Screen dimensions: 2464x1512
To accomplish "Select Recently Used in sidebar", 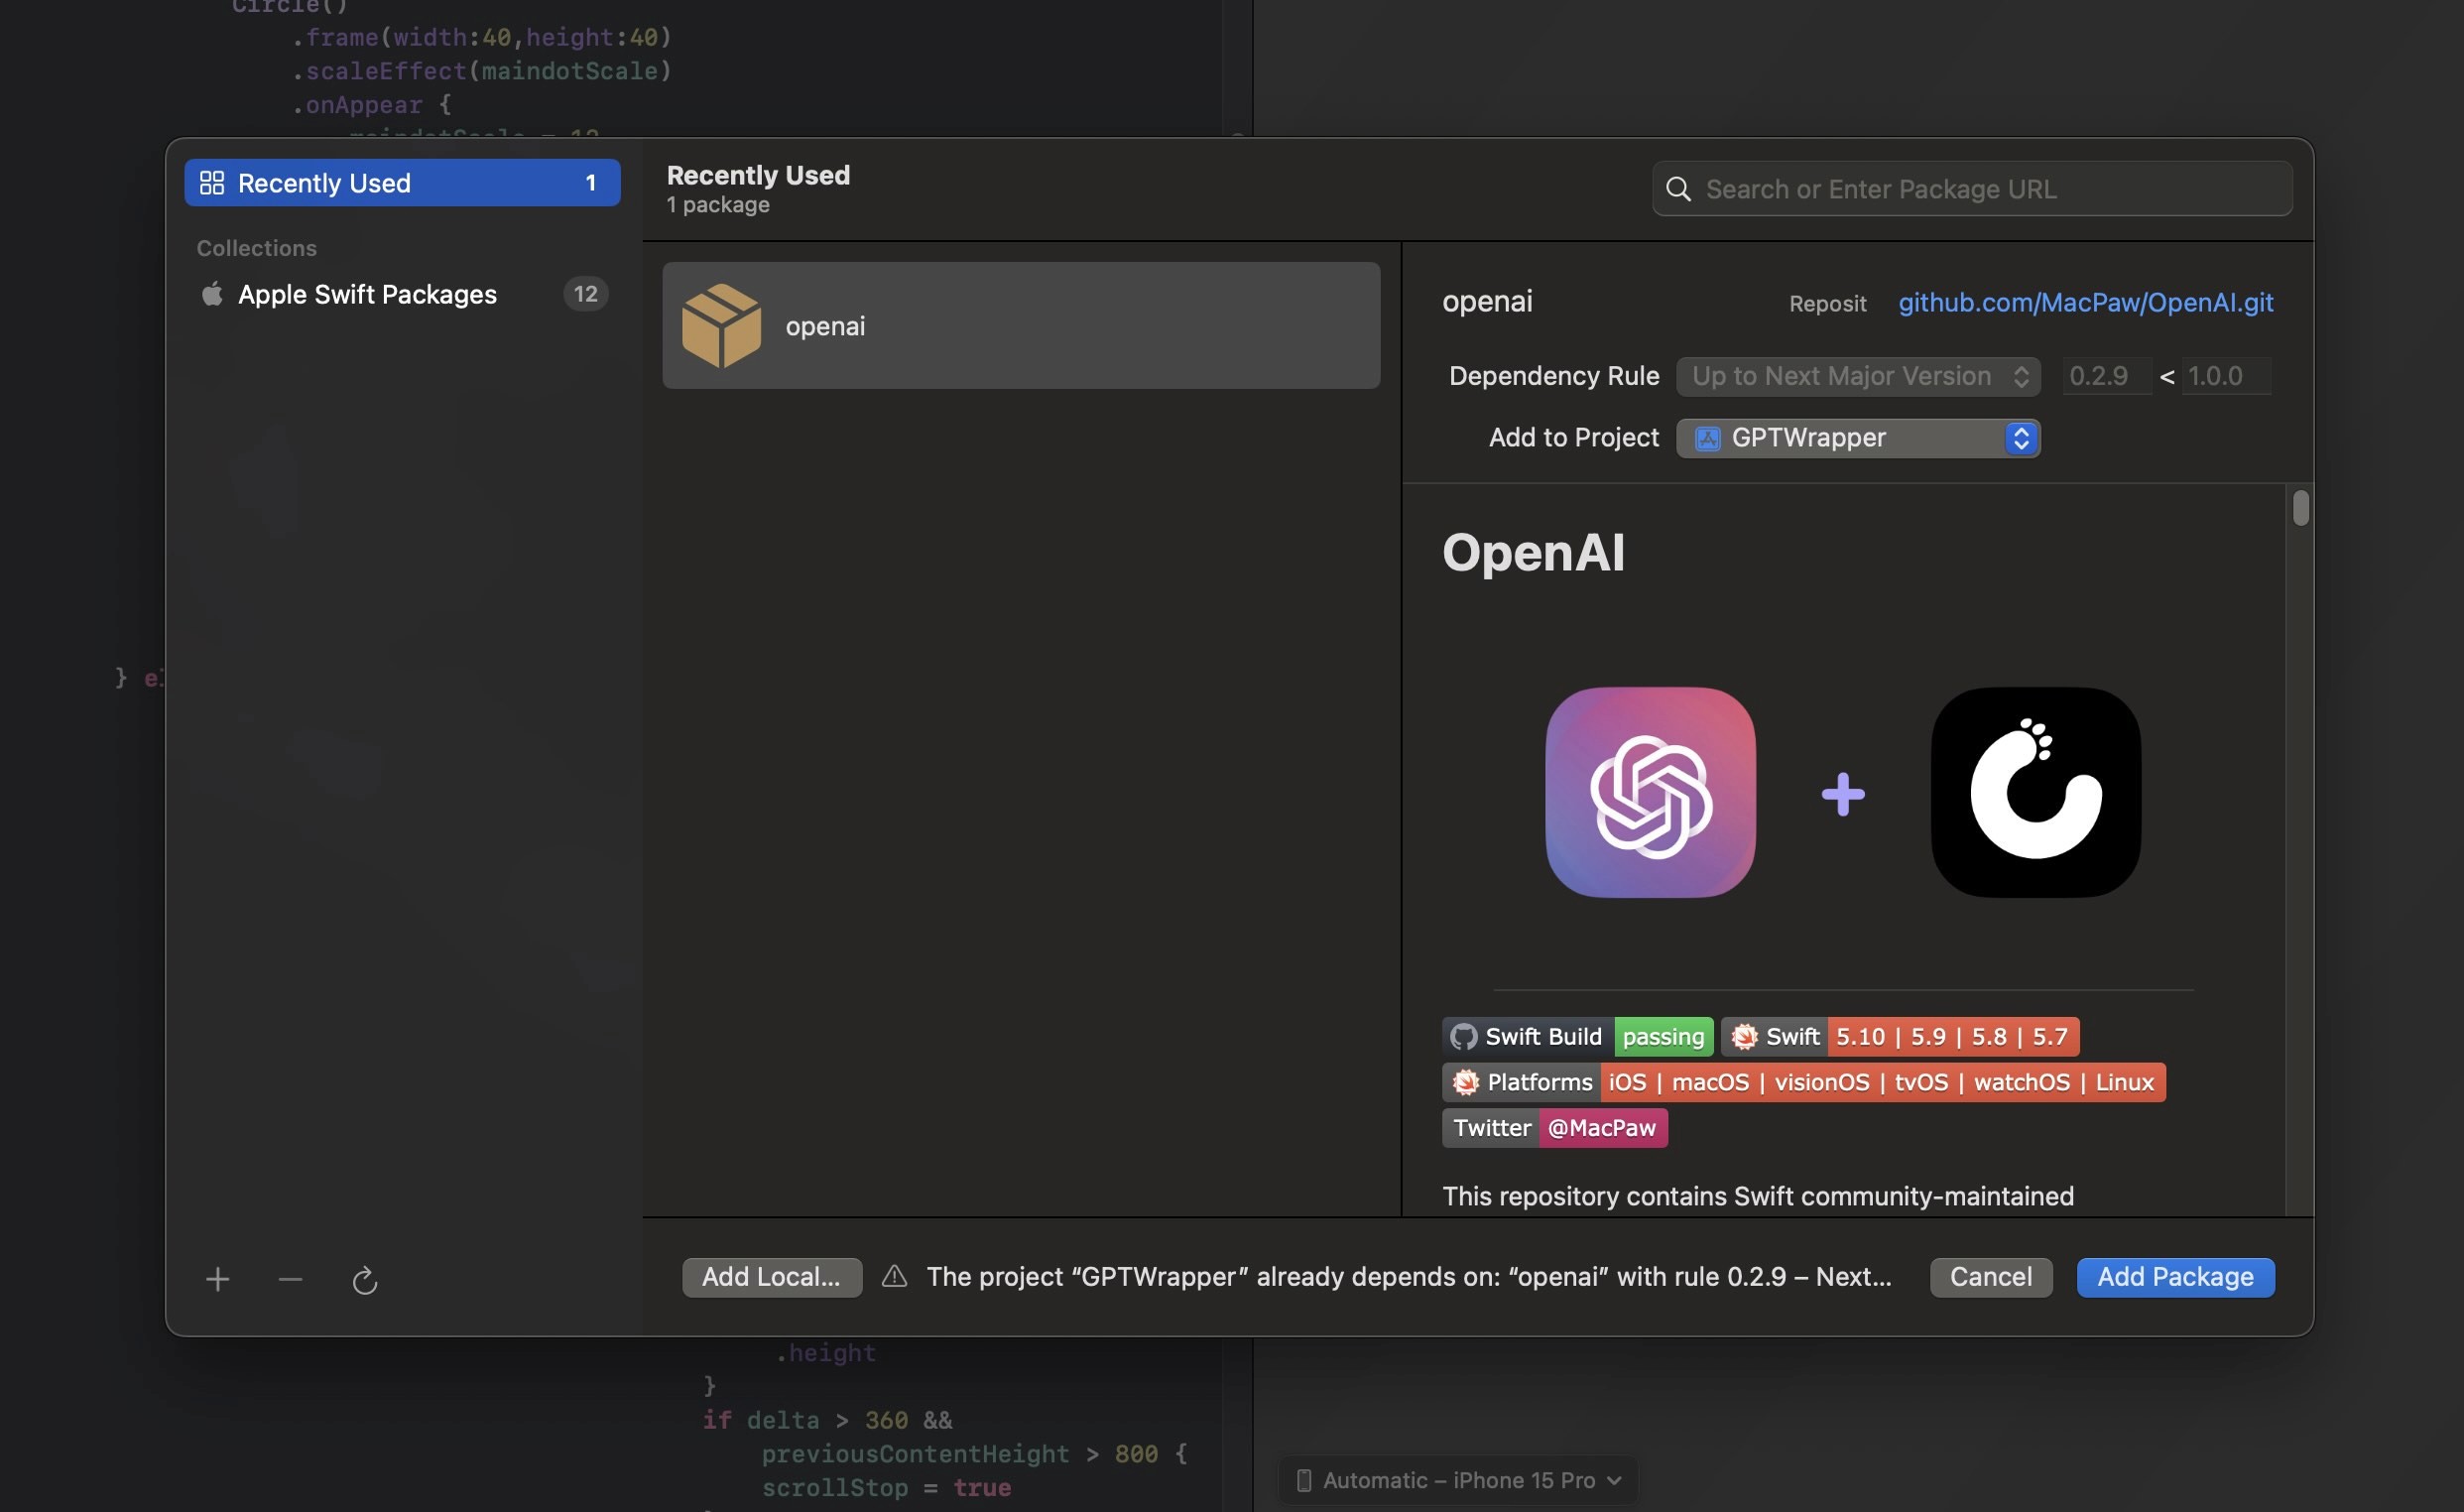I will [x=402, y=183].
